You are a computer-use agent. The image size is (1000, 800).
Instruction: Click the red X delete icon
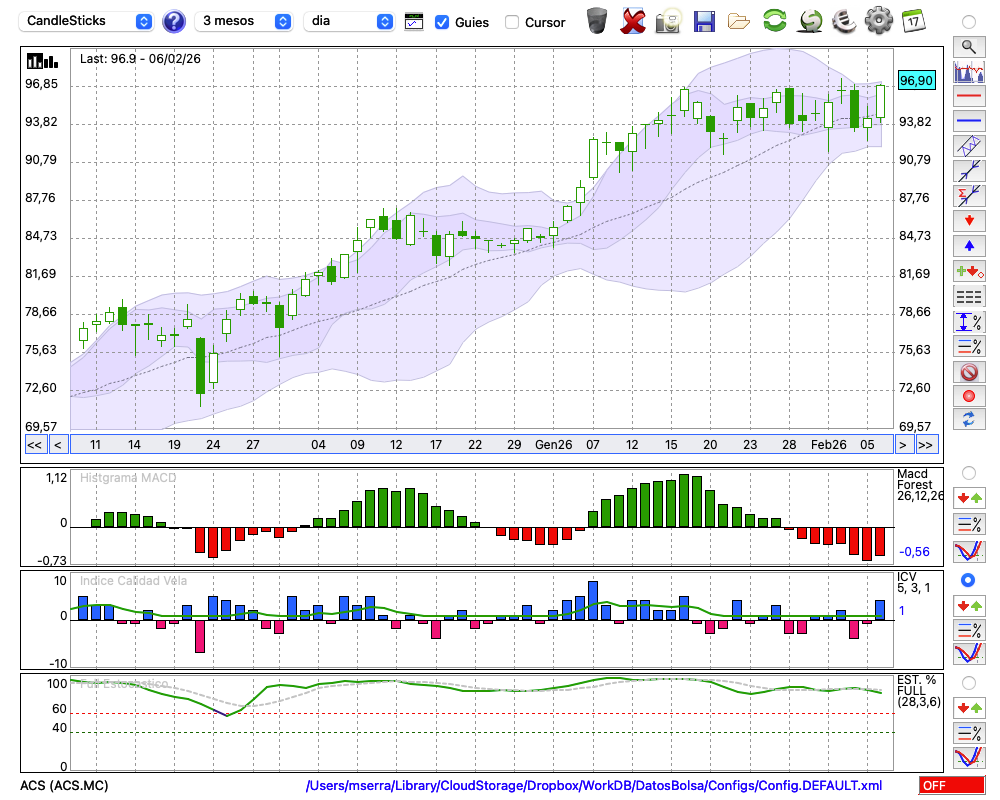coord(633,21)
